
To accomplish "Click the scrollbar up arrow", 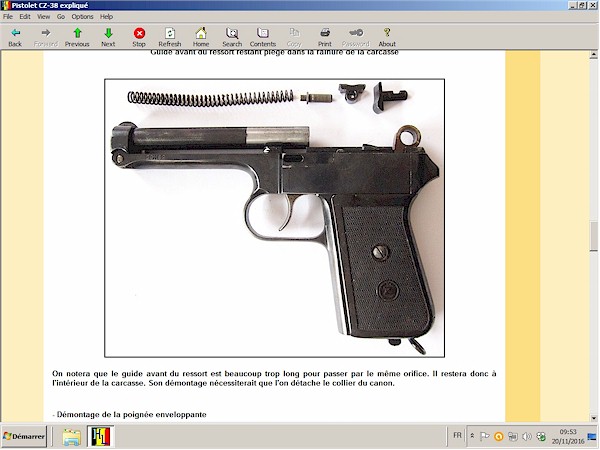I will coord(593,55).
